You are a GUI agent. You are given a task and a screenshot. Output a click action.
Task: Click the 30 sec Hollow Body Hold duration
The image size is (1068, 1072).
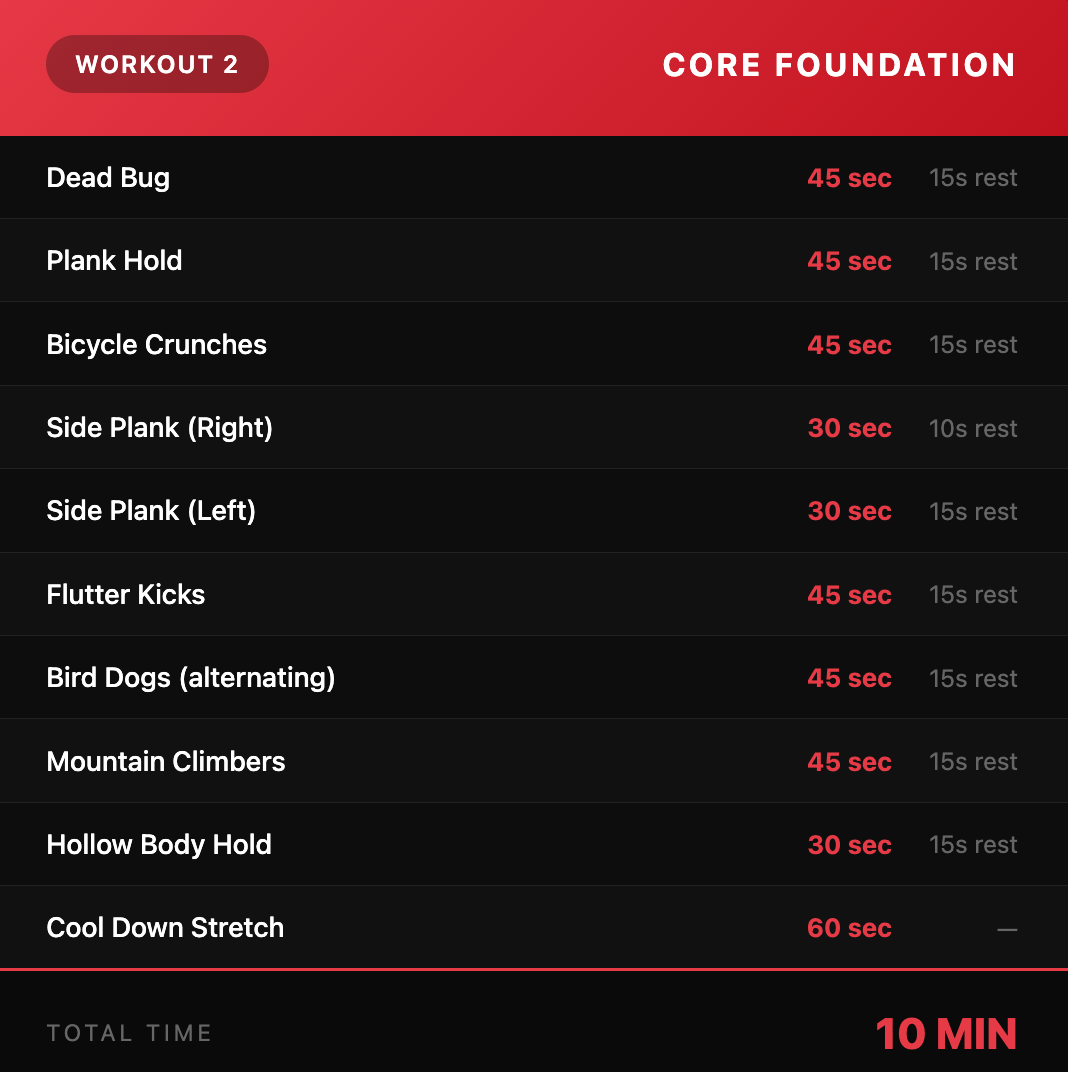849,845
